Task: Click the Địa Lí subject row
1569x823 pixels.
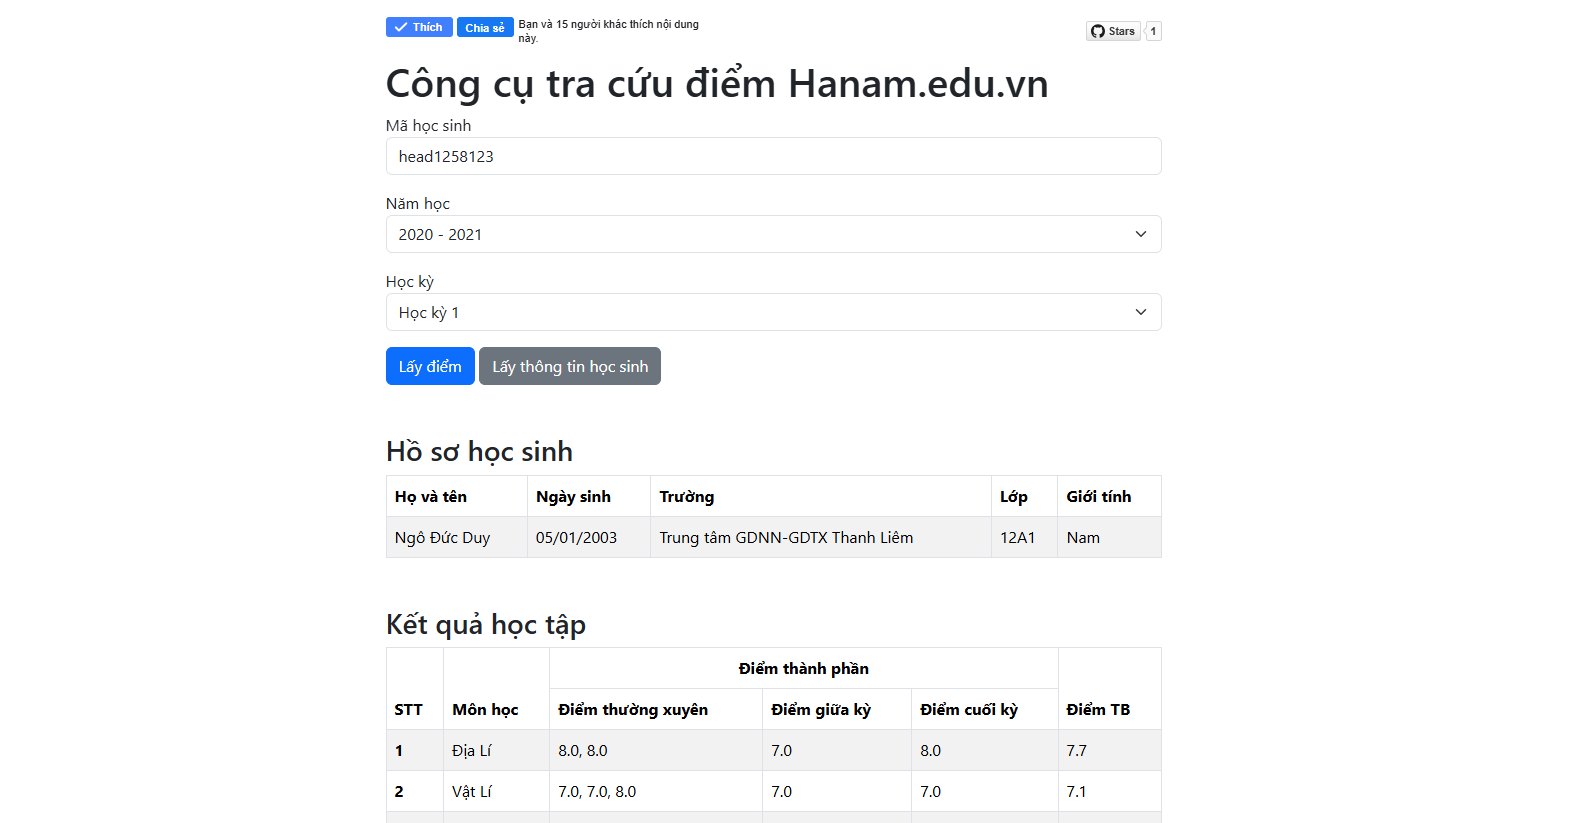Action: tap(470, 750)
